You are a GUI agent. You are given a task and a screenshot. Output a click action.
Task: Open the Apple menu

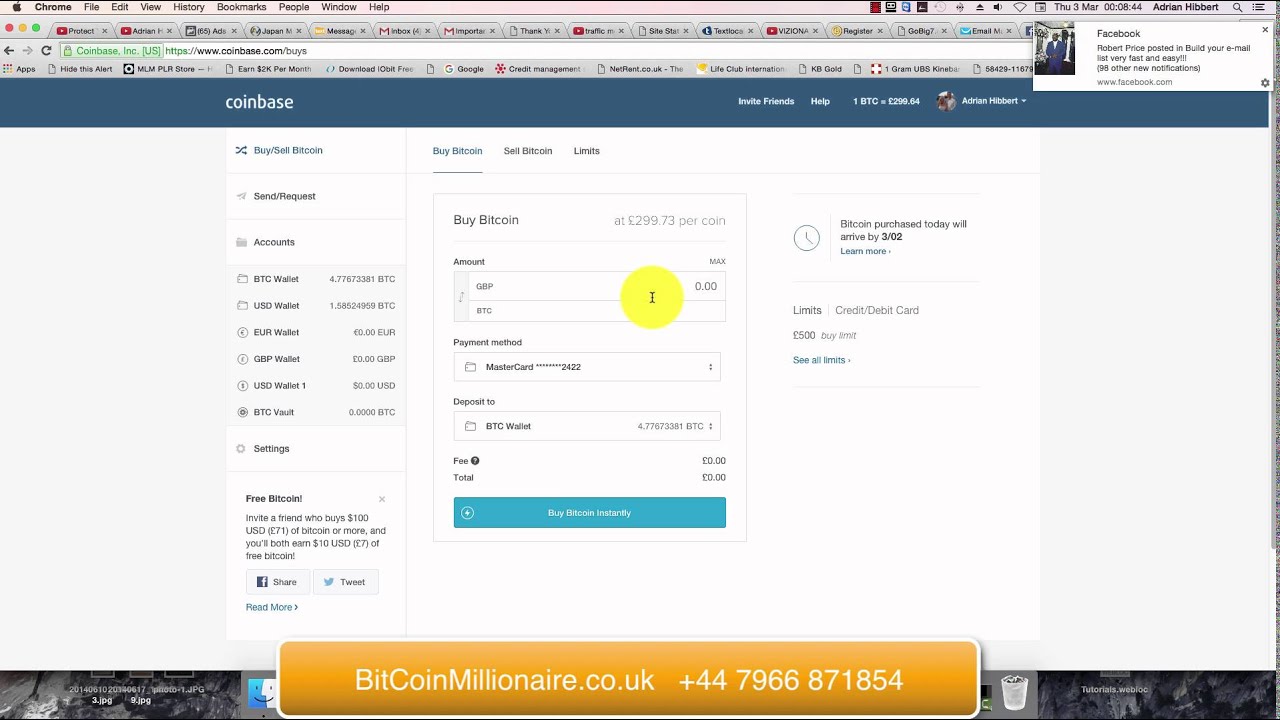(x=16, y=7)
